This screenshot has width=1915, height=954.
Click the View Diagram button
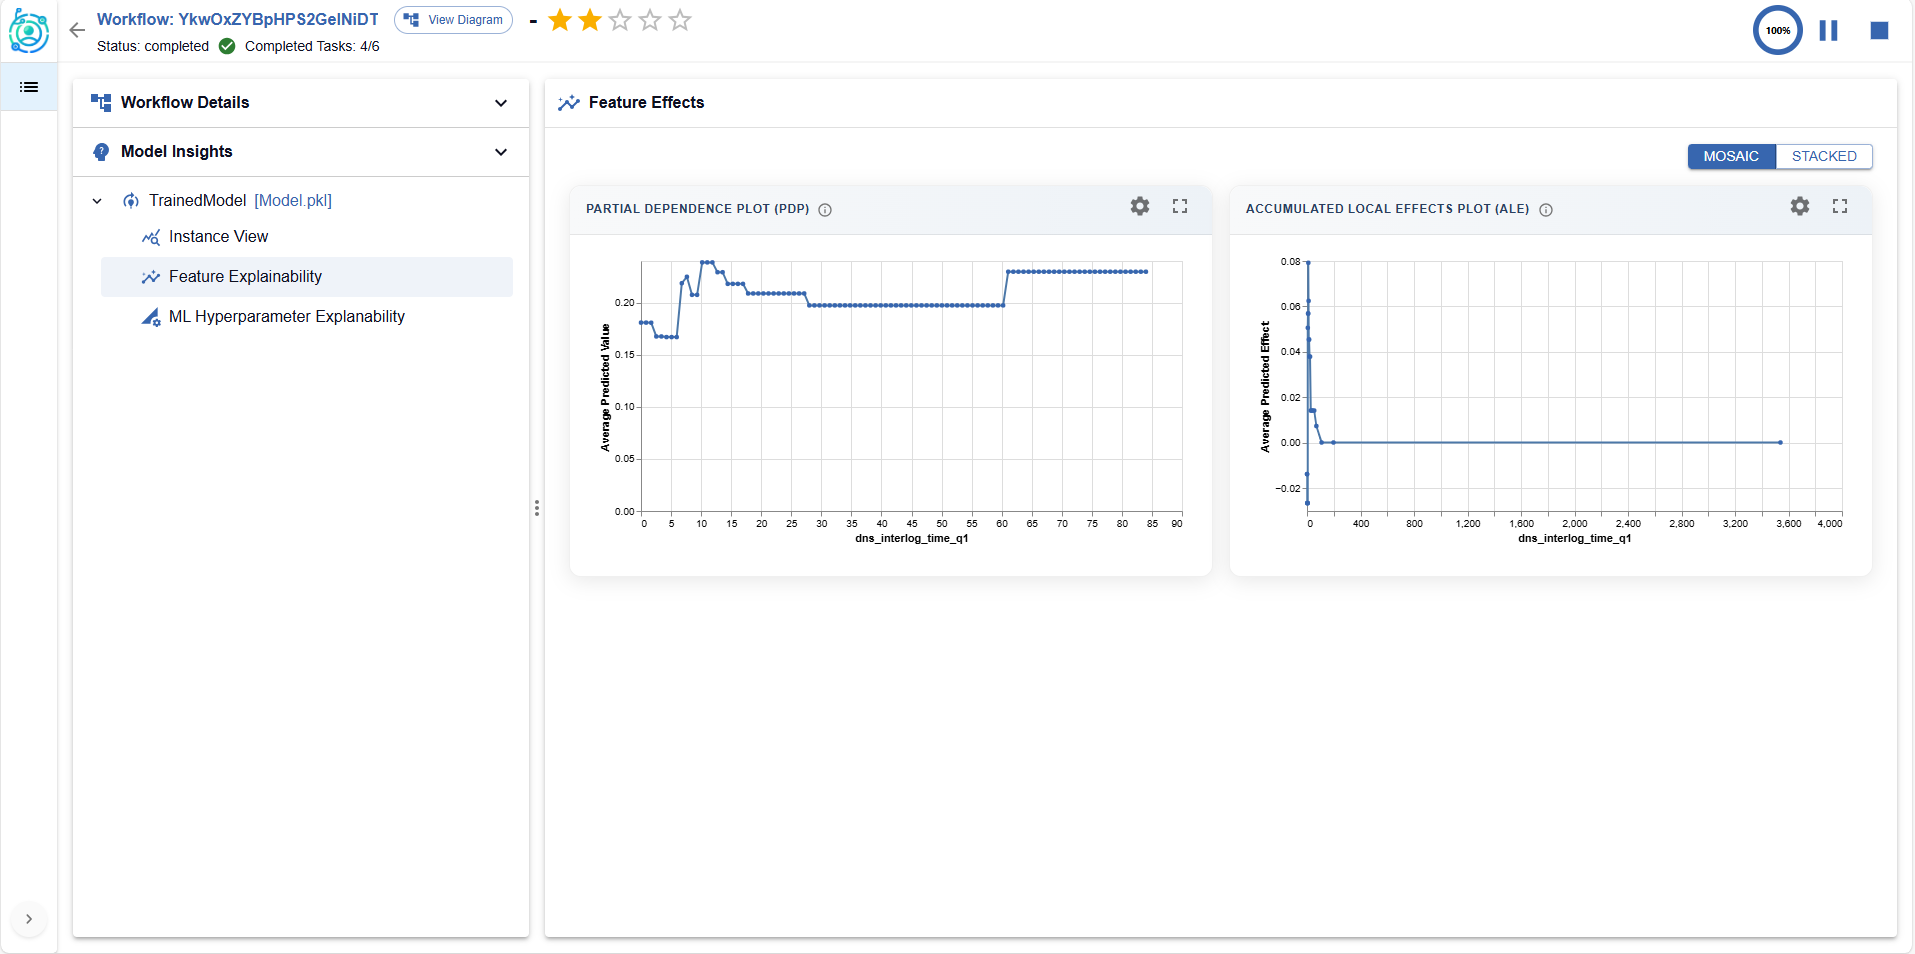coord(453,20)
